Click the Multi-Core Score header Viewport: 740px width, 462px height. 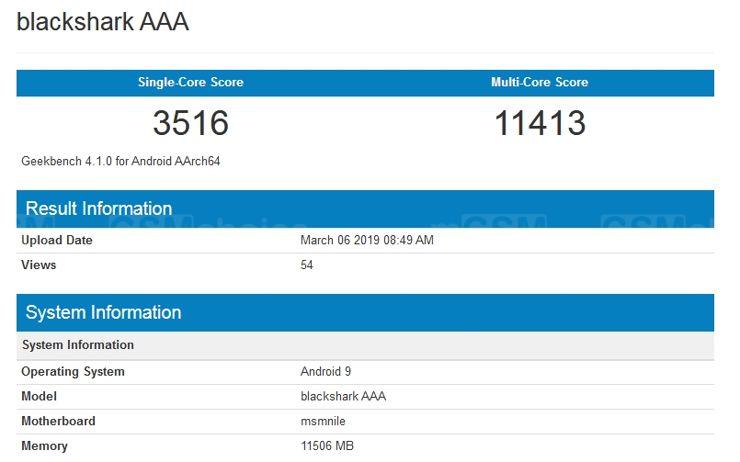[539, 82]
